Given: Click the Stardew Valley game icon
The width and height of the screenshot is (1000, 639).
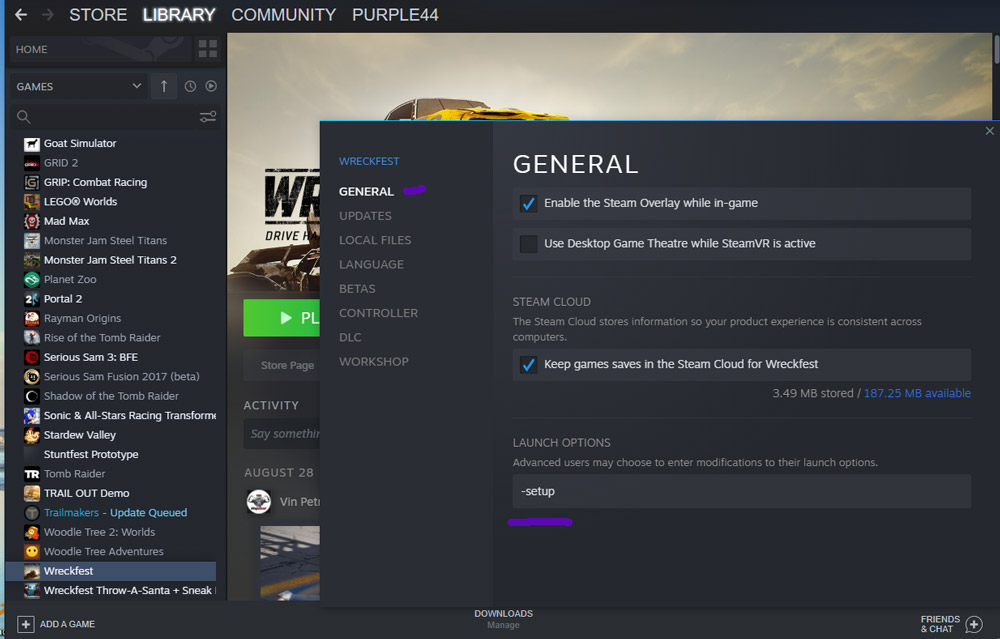Looking at the screenshot, I should point(32,436).
